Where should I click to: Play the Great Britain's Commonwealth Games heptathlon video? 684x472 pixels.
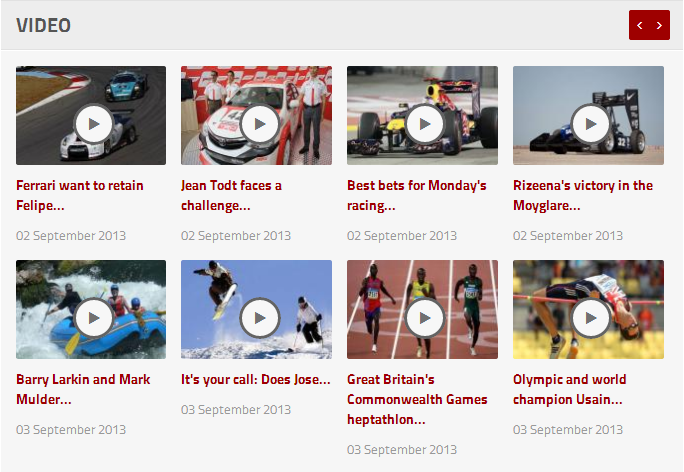(425, 318)
